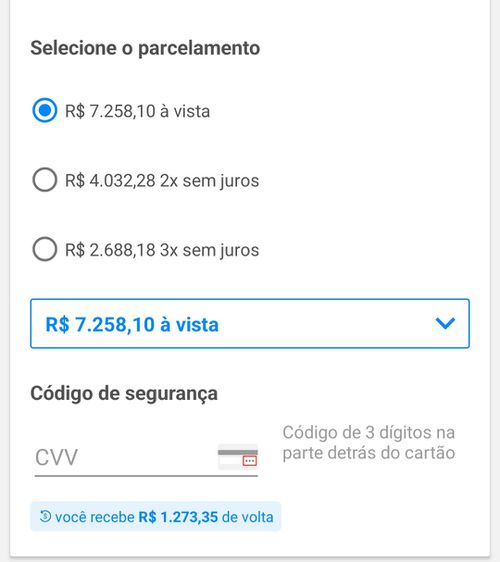Focus the CVV security code field
Viewport: 500px width, 562px height.
point(146,457)
